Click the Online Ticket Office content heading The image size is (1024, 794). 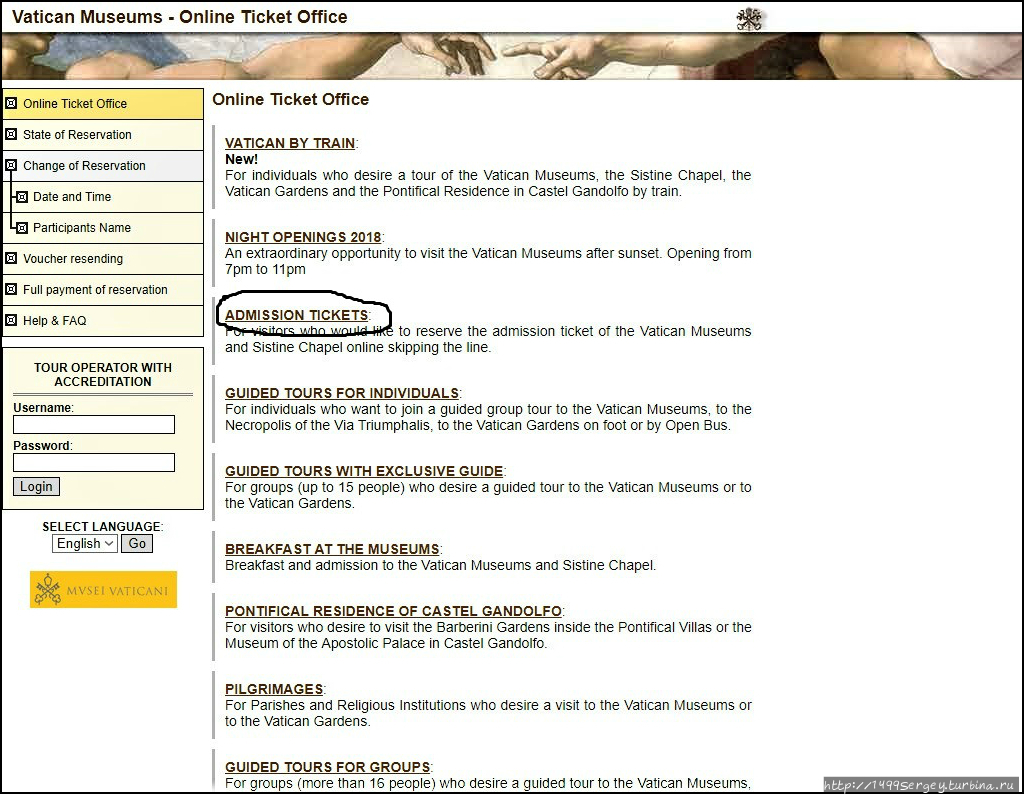(x=291, y=99)
